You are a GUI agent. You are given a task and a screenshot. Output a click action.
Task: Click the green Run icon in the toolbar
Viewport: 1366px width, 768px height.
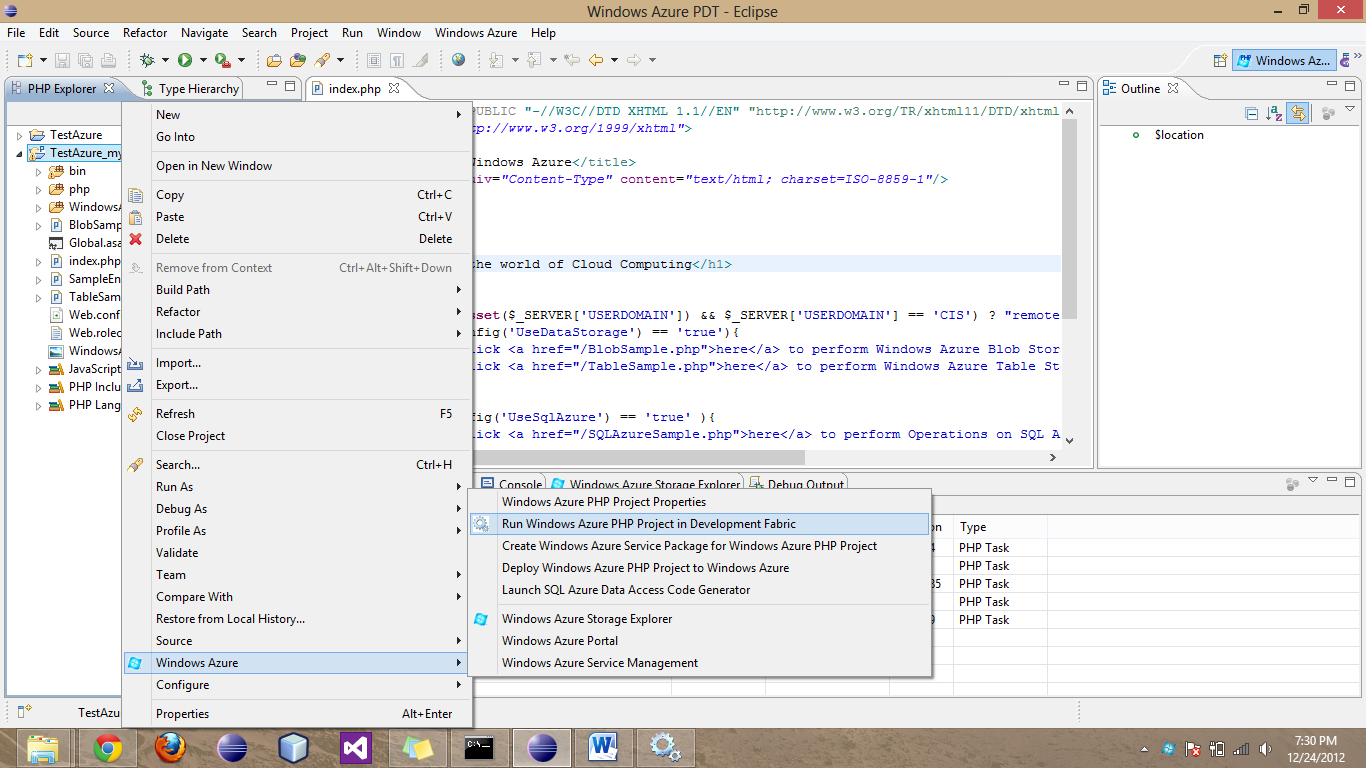(x=185, y=60)
